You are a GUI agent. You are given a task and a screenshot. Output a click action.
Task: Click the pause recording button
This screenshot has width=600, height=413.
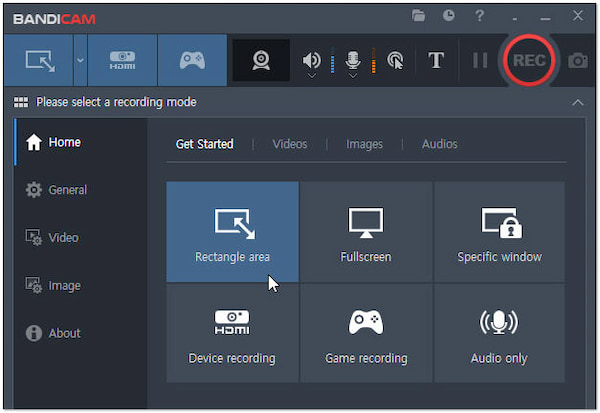tap(480, 60)
